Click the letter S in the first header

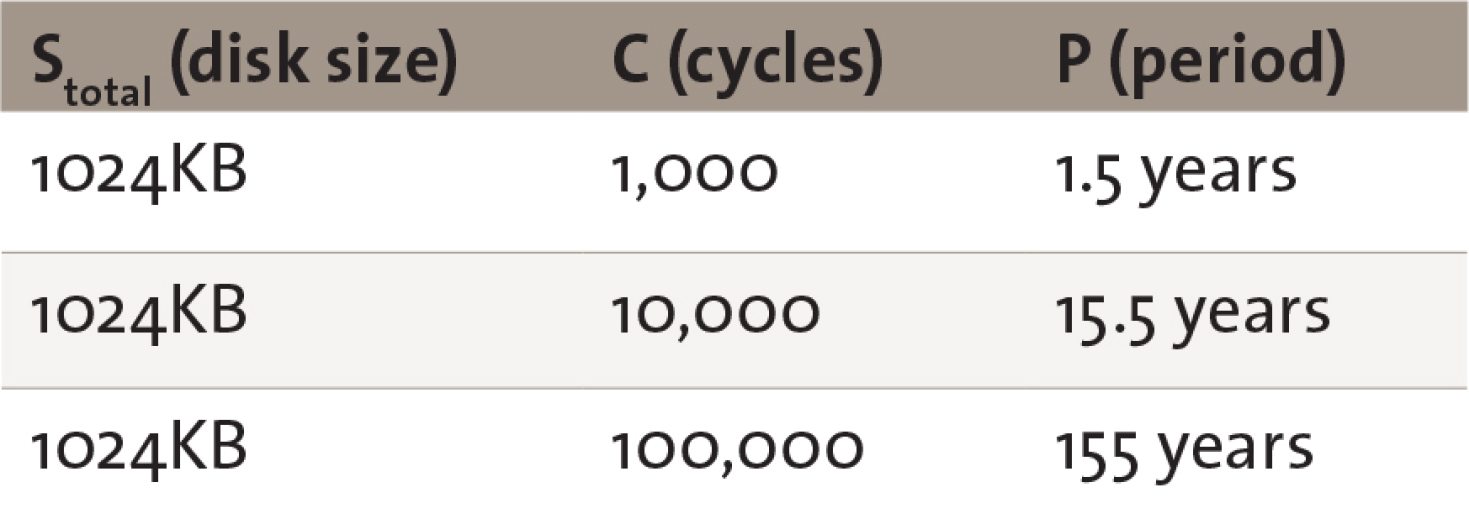point(50,62)
